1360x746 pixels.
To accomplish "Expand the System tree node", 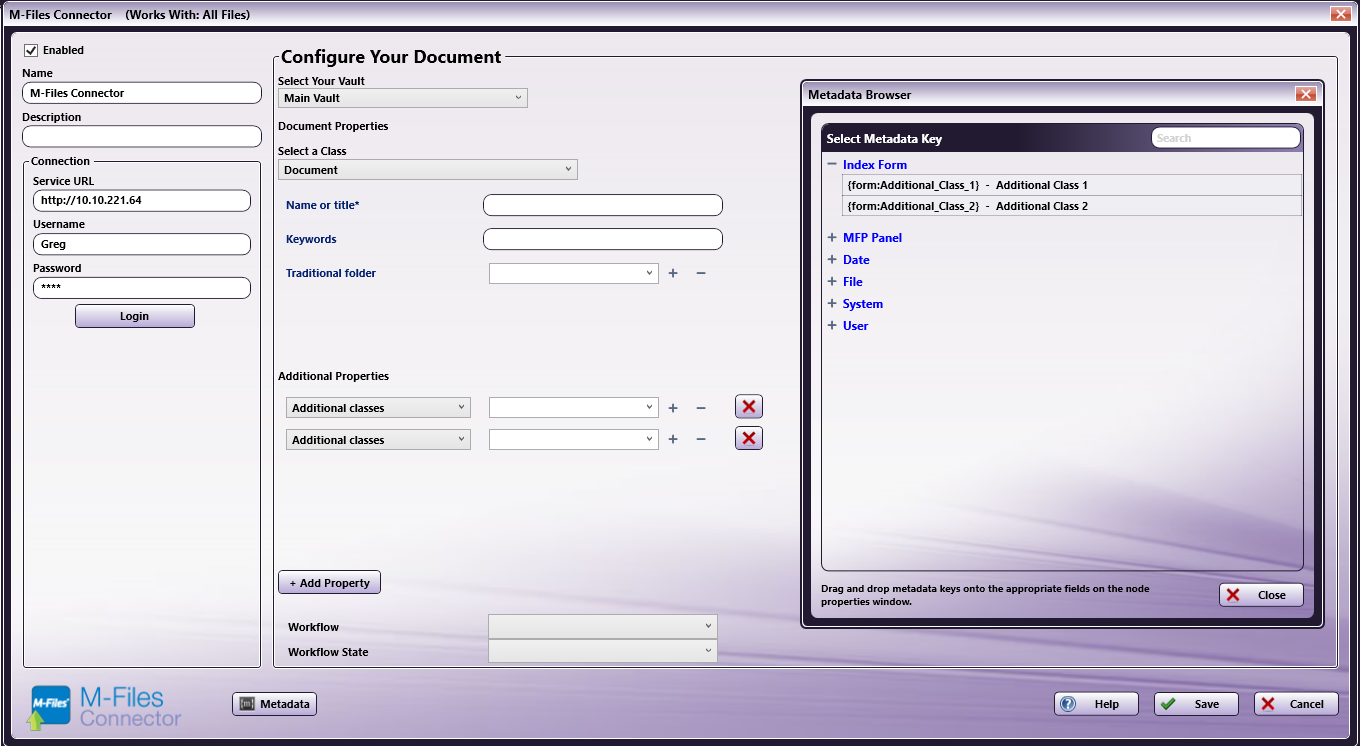I will [x=831, y=304].
